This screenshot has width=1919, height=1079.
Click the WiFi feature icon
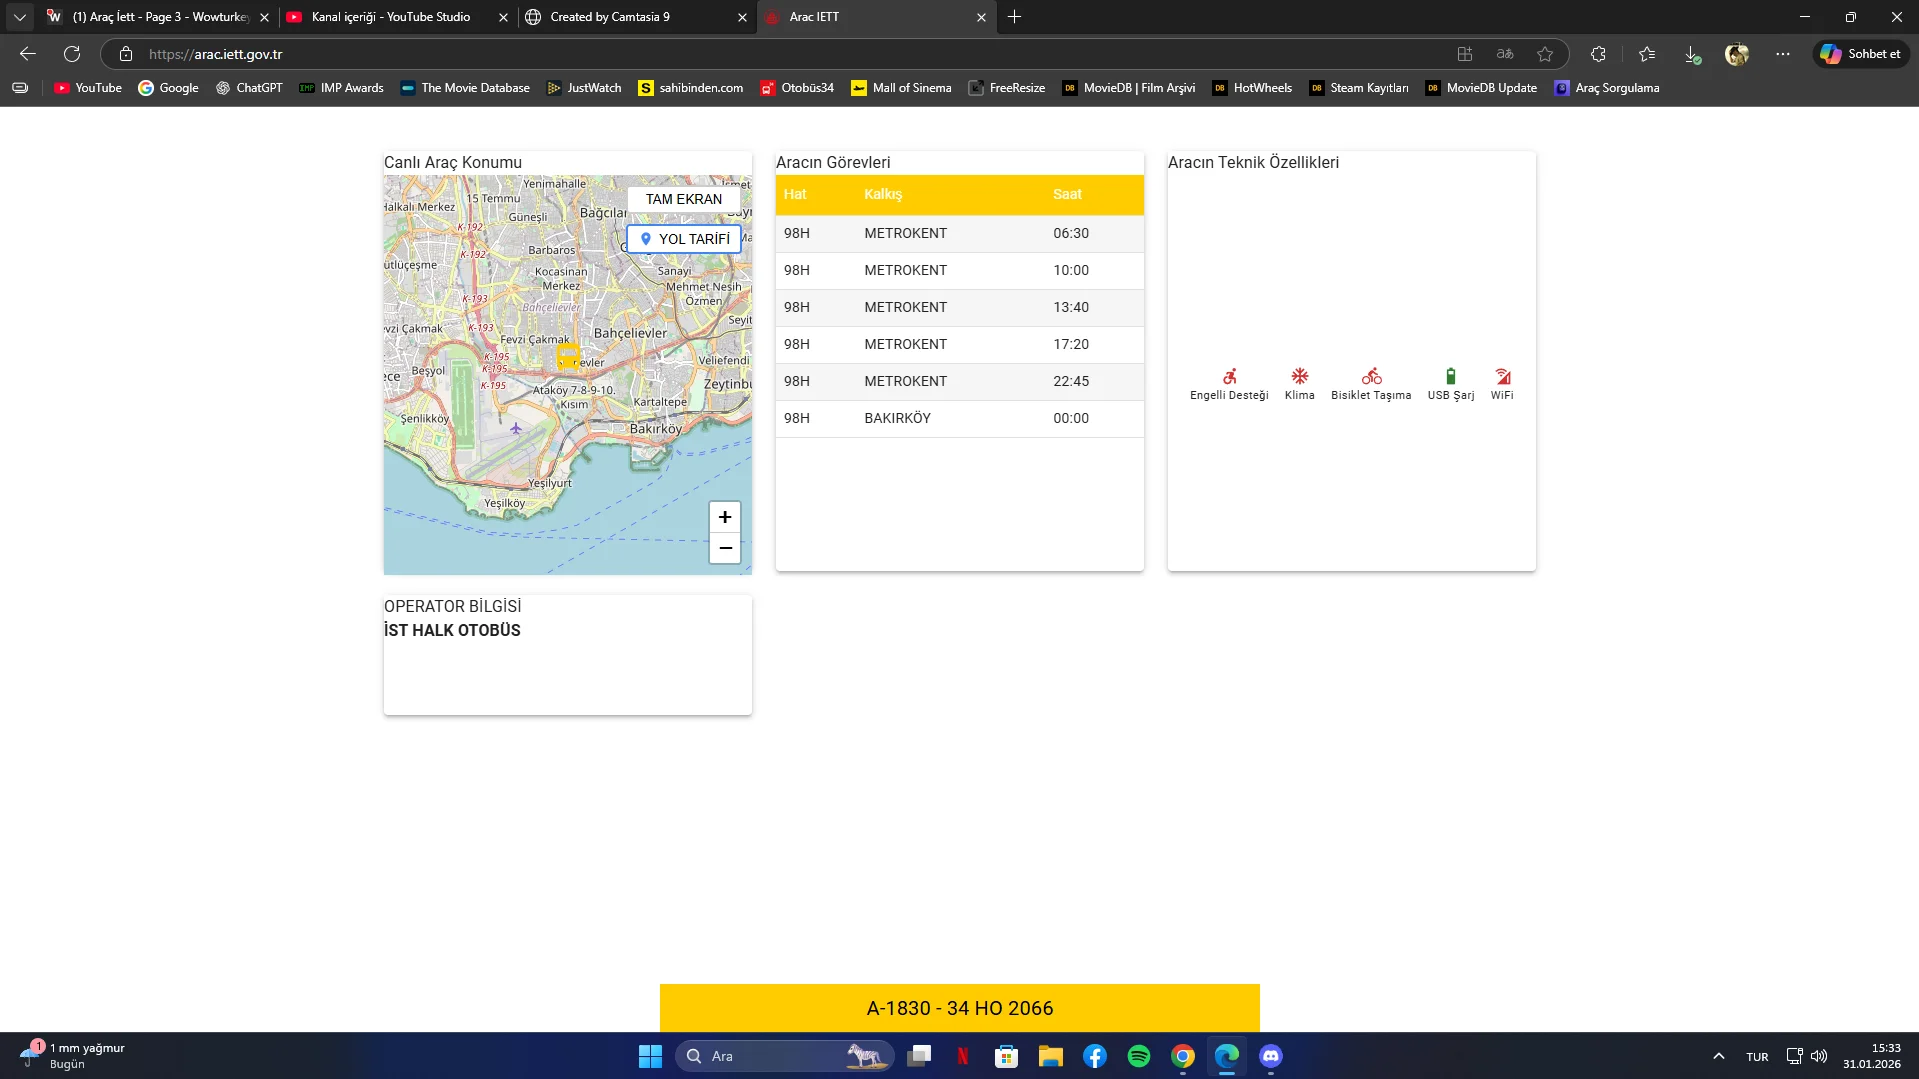[x=1502, y=376]
